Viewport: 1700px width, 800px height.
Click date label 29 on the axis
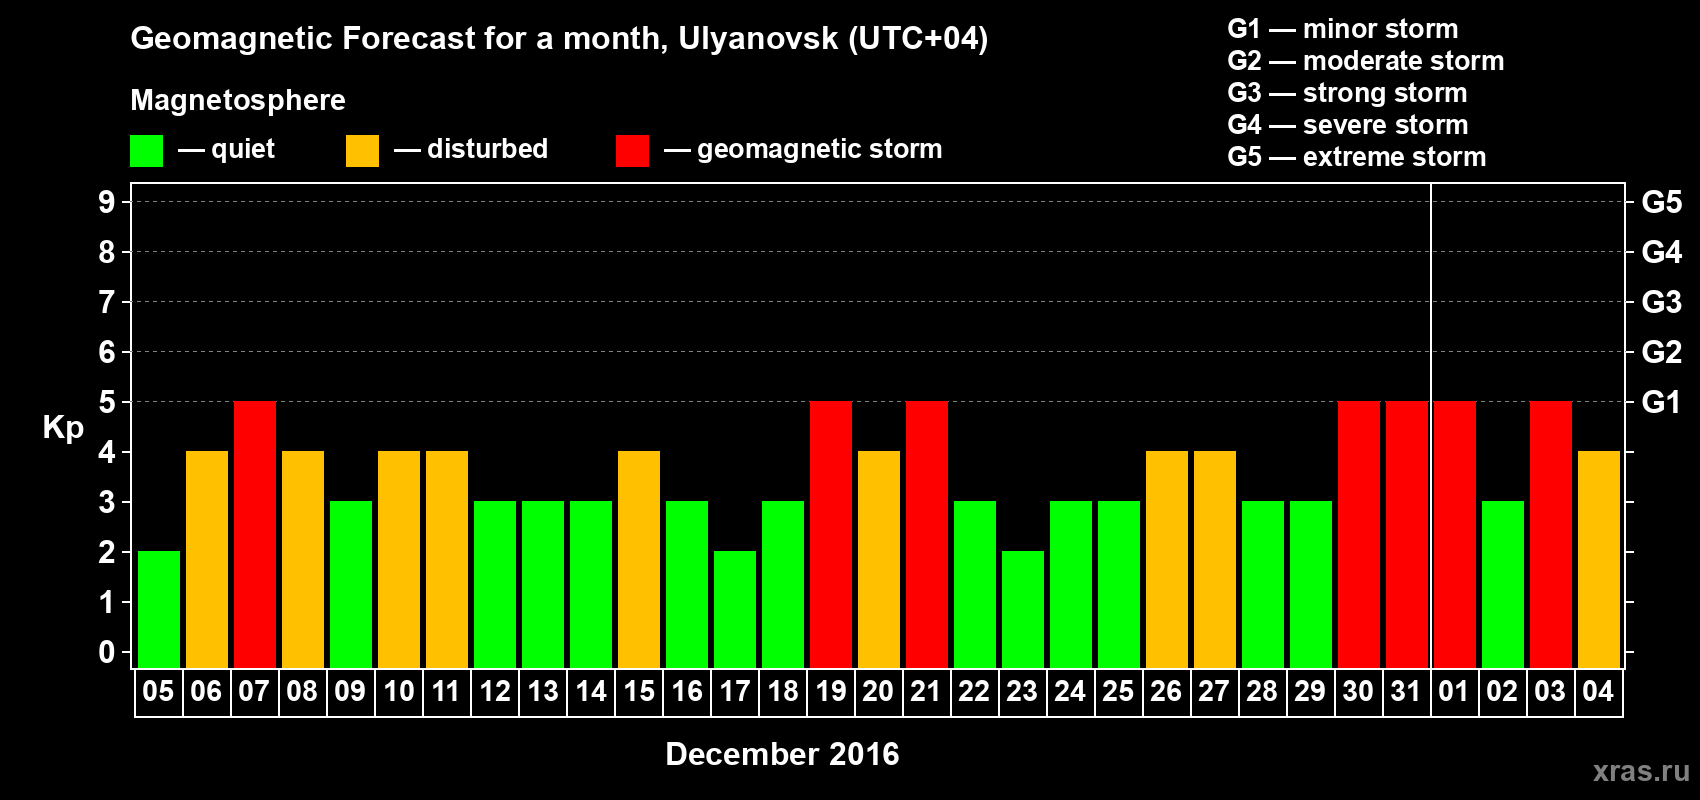1310,691
